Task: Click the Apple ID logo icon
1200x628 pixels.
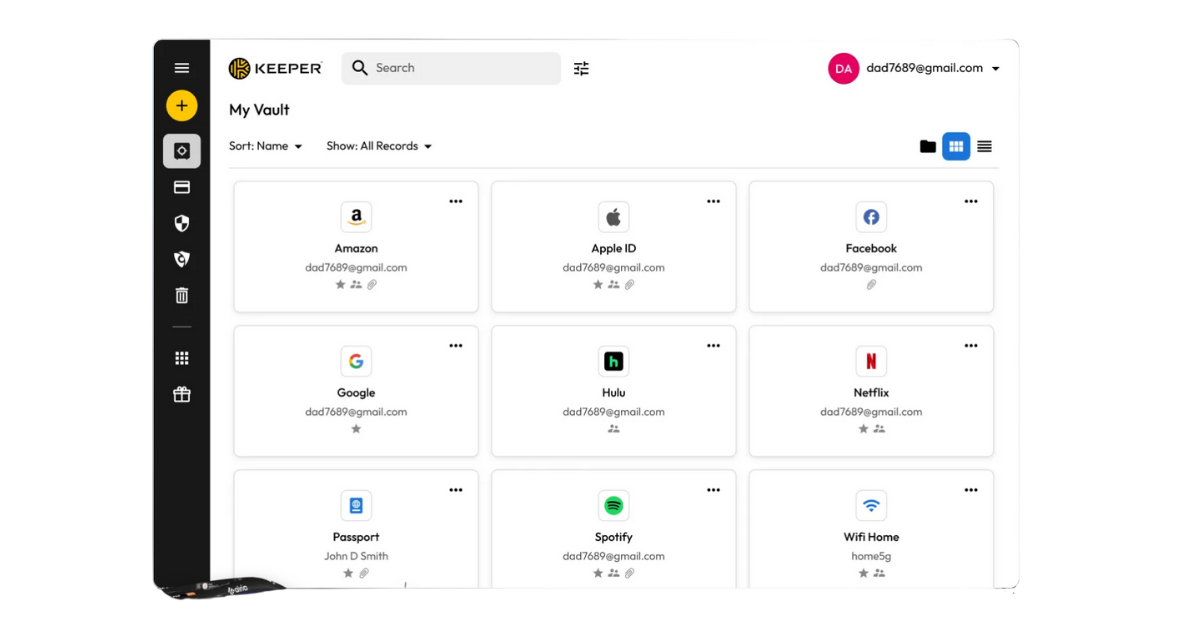Action: (x=614, y=217)
